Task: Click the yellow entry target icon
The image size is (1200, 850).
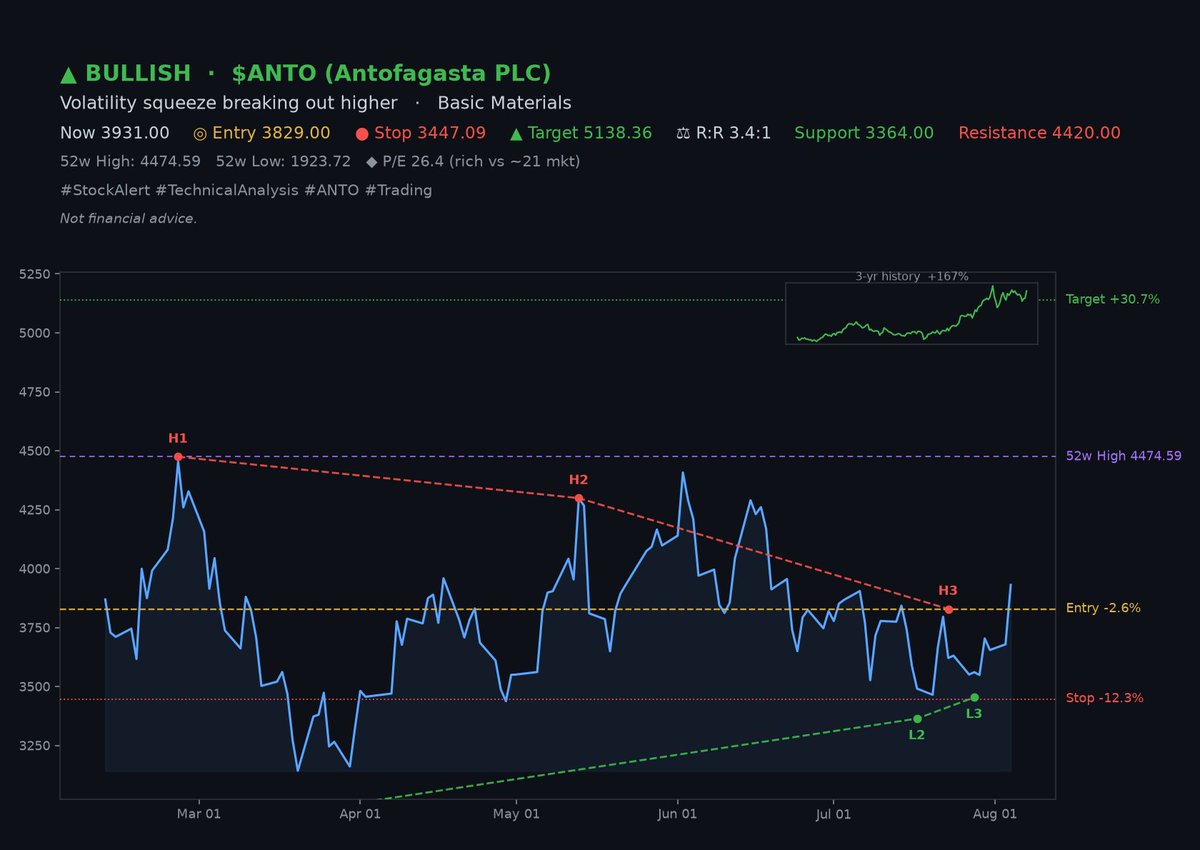Action: coord(200,133)
